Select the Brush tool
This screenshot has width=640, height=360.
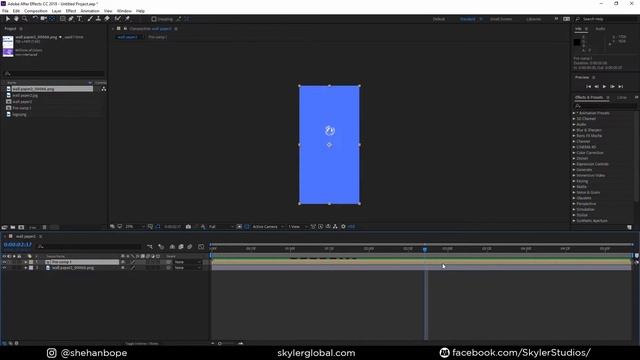90,19
